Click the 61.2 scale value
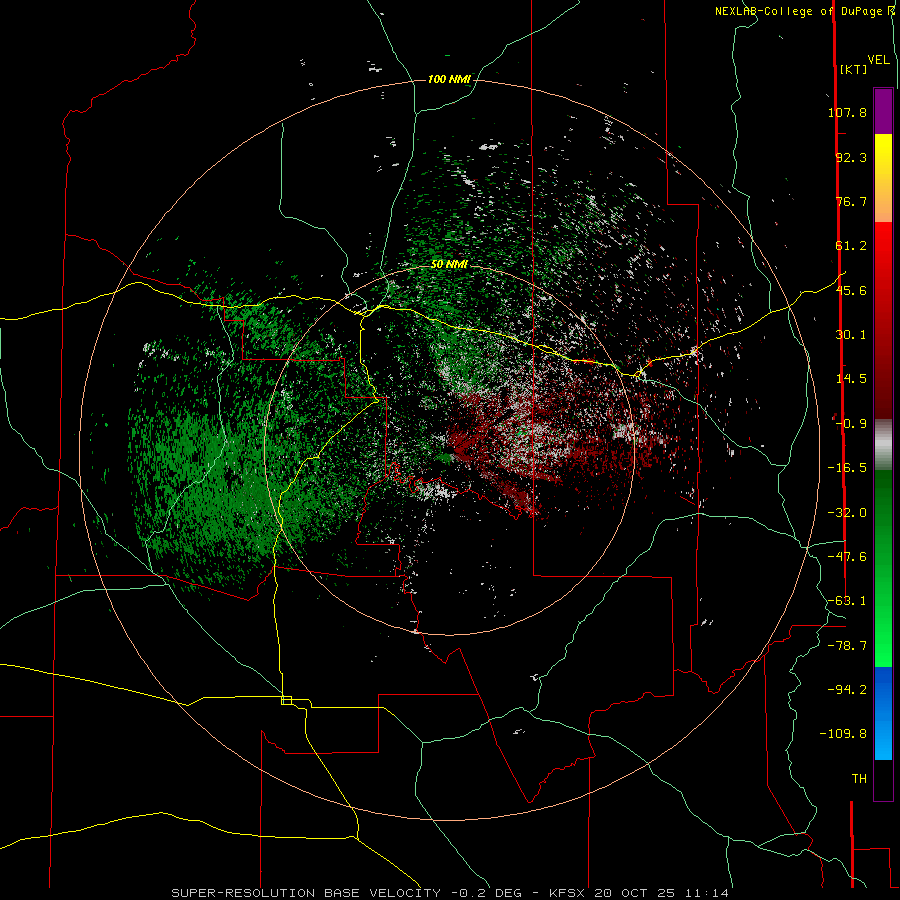900x900 pixels. (851, 246)
